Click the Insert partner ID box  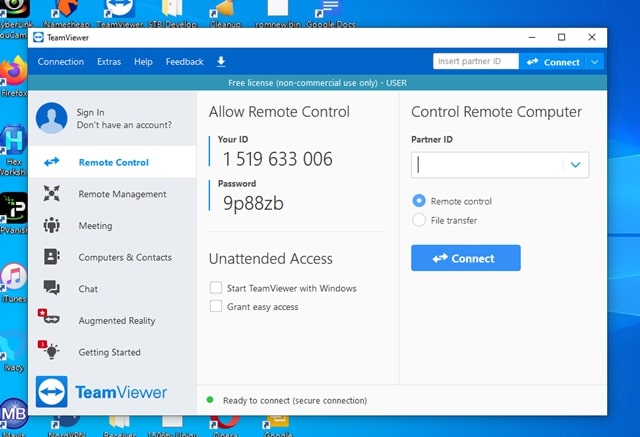(476, 62)
